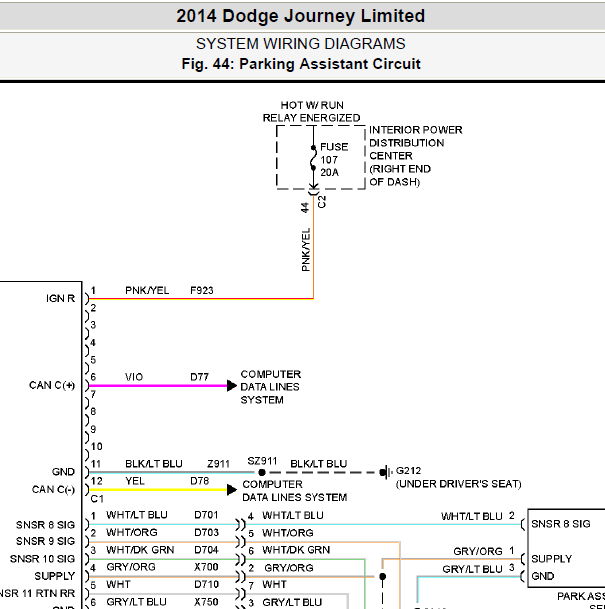Click the dashed BLK/LT BLU wire to G212
The width and height of the screenshot is (605, 609).
click(x=323, y=473)
